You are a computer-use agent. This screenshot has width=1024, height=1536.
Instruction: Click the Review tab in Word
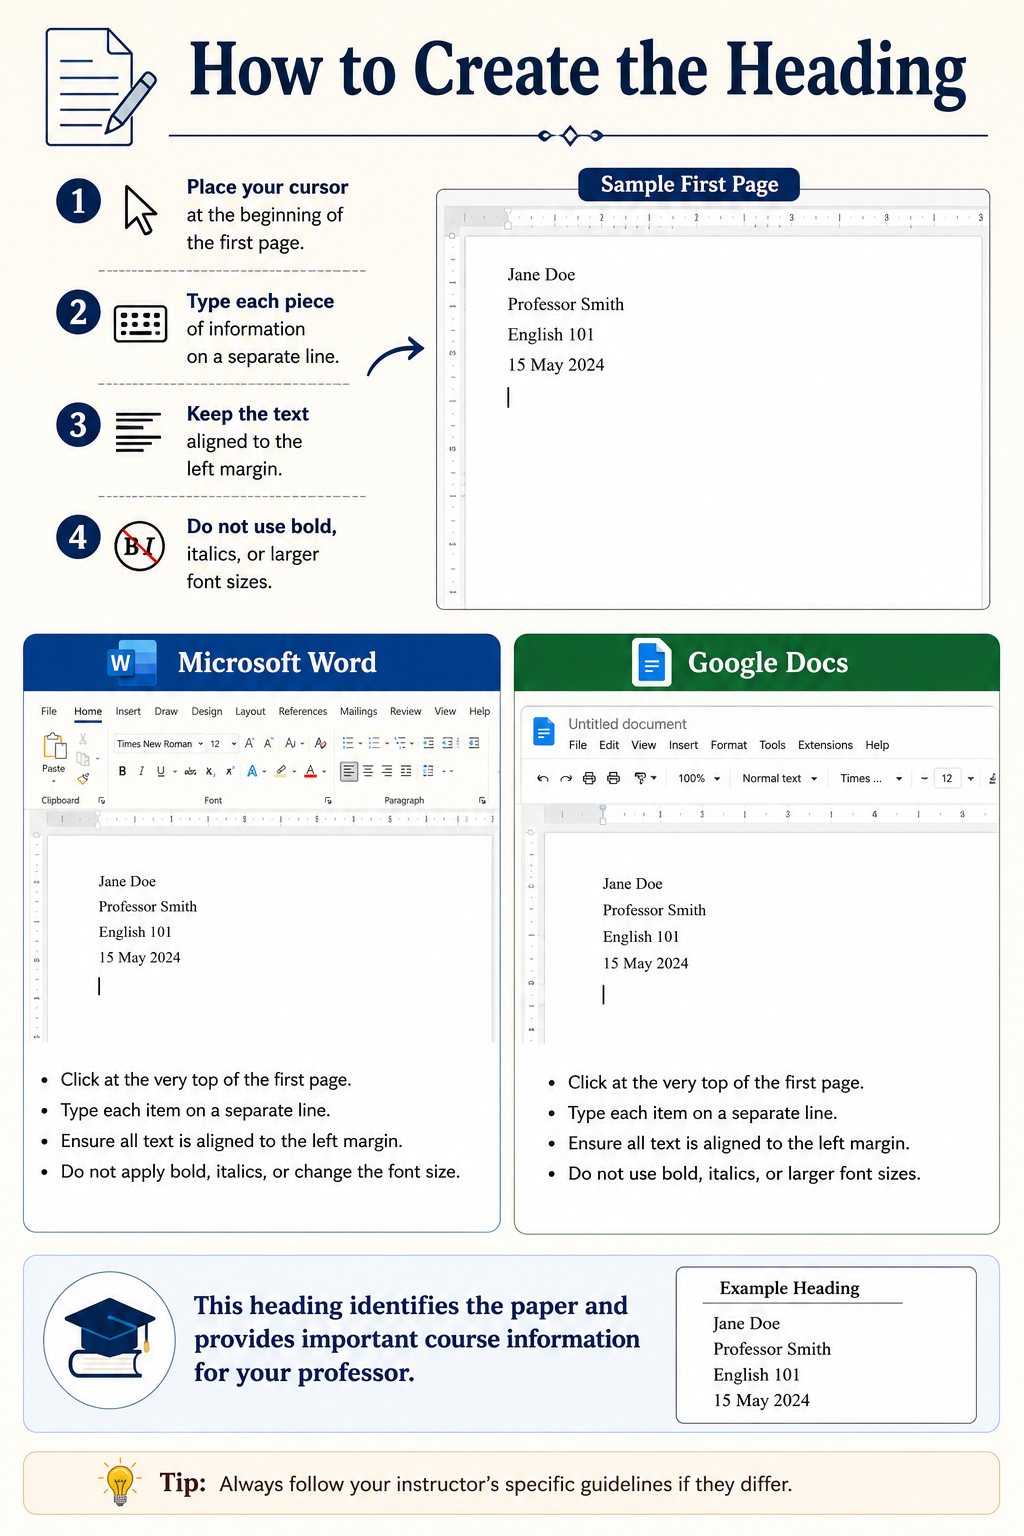click(405, 712)
